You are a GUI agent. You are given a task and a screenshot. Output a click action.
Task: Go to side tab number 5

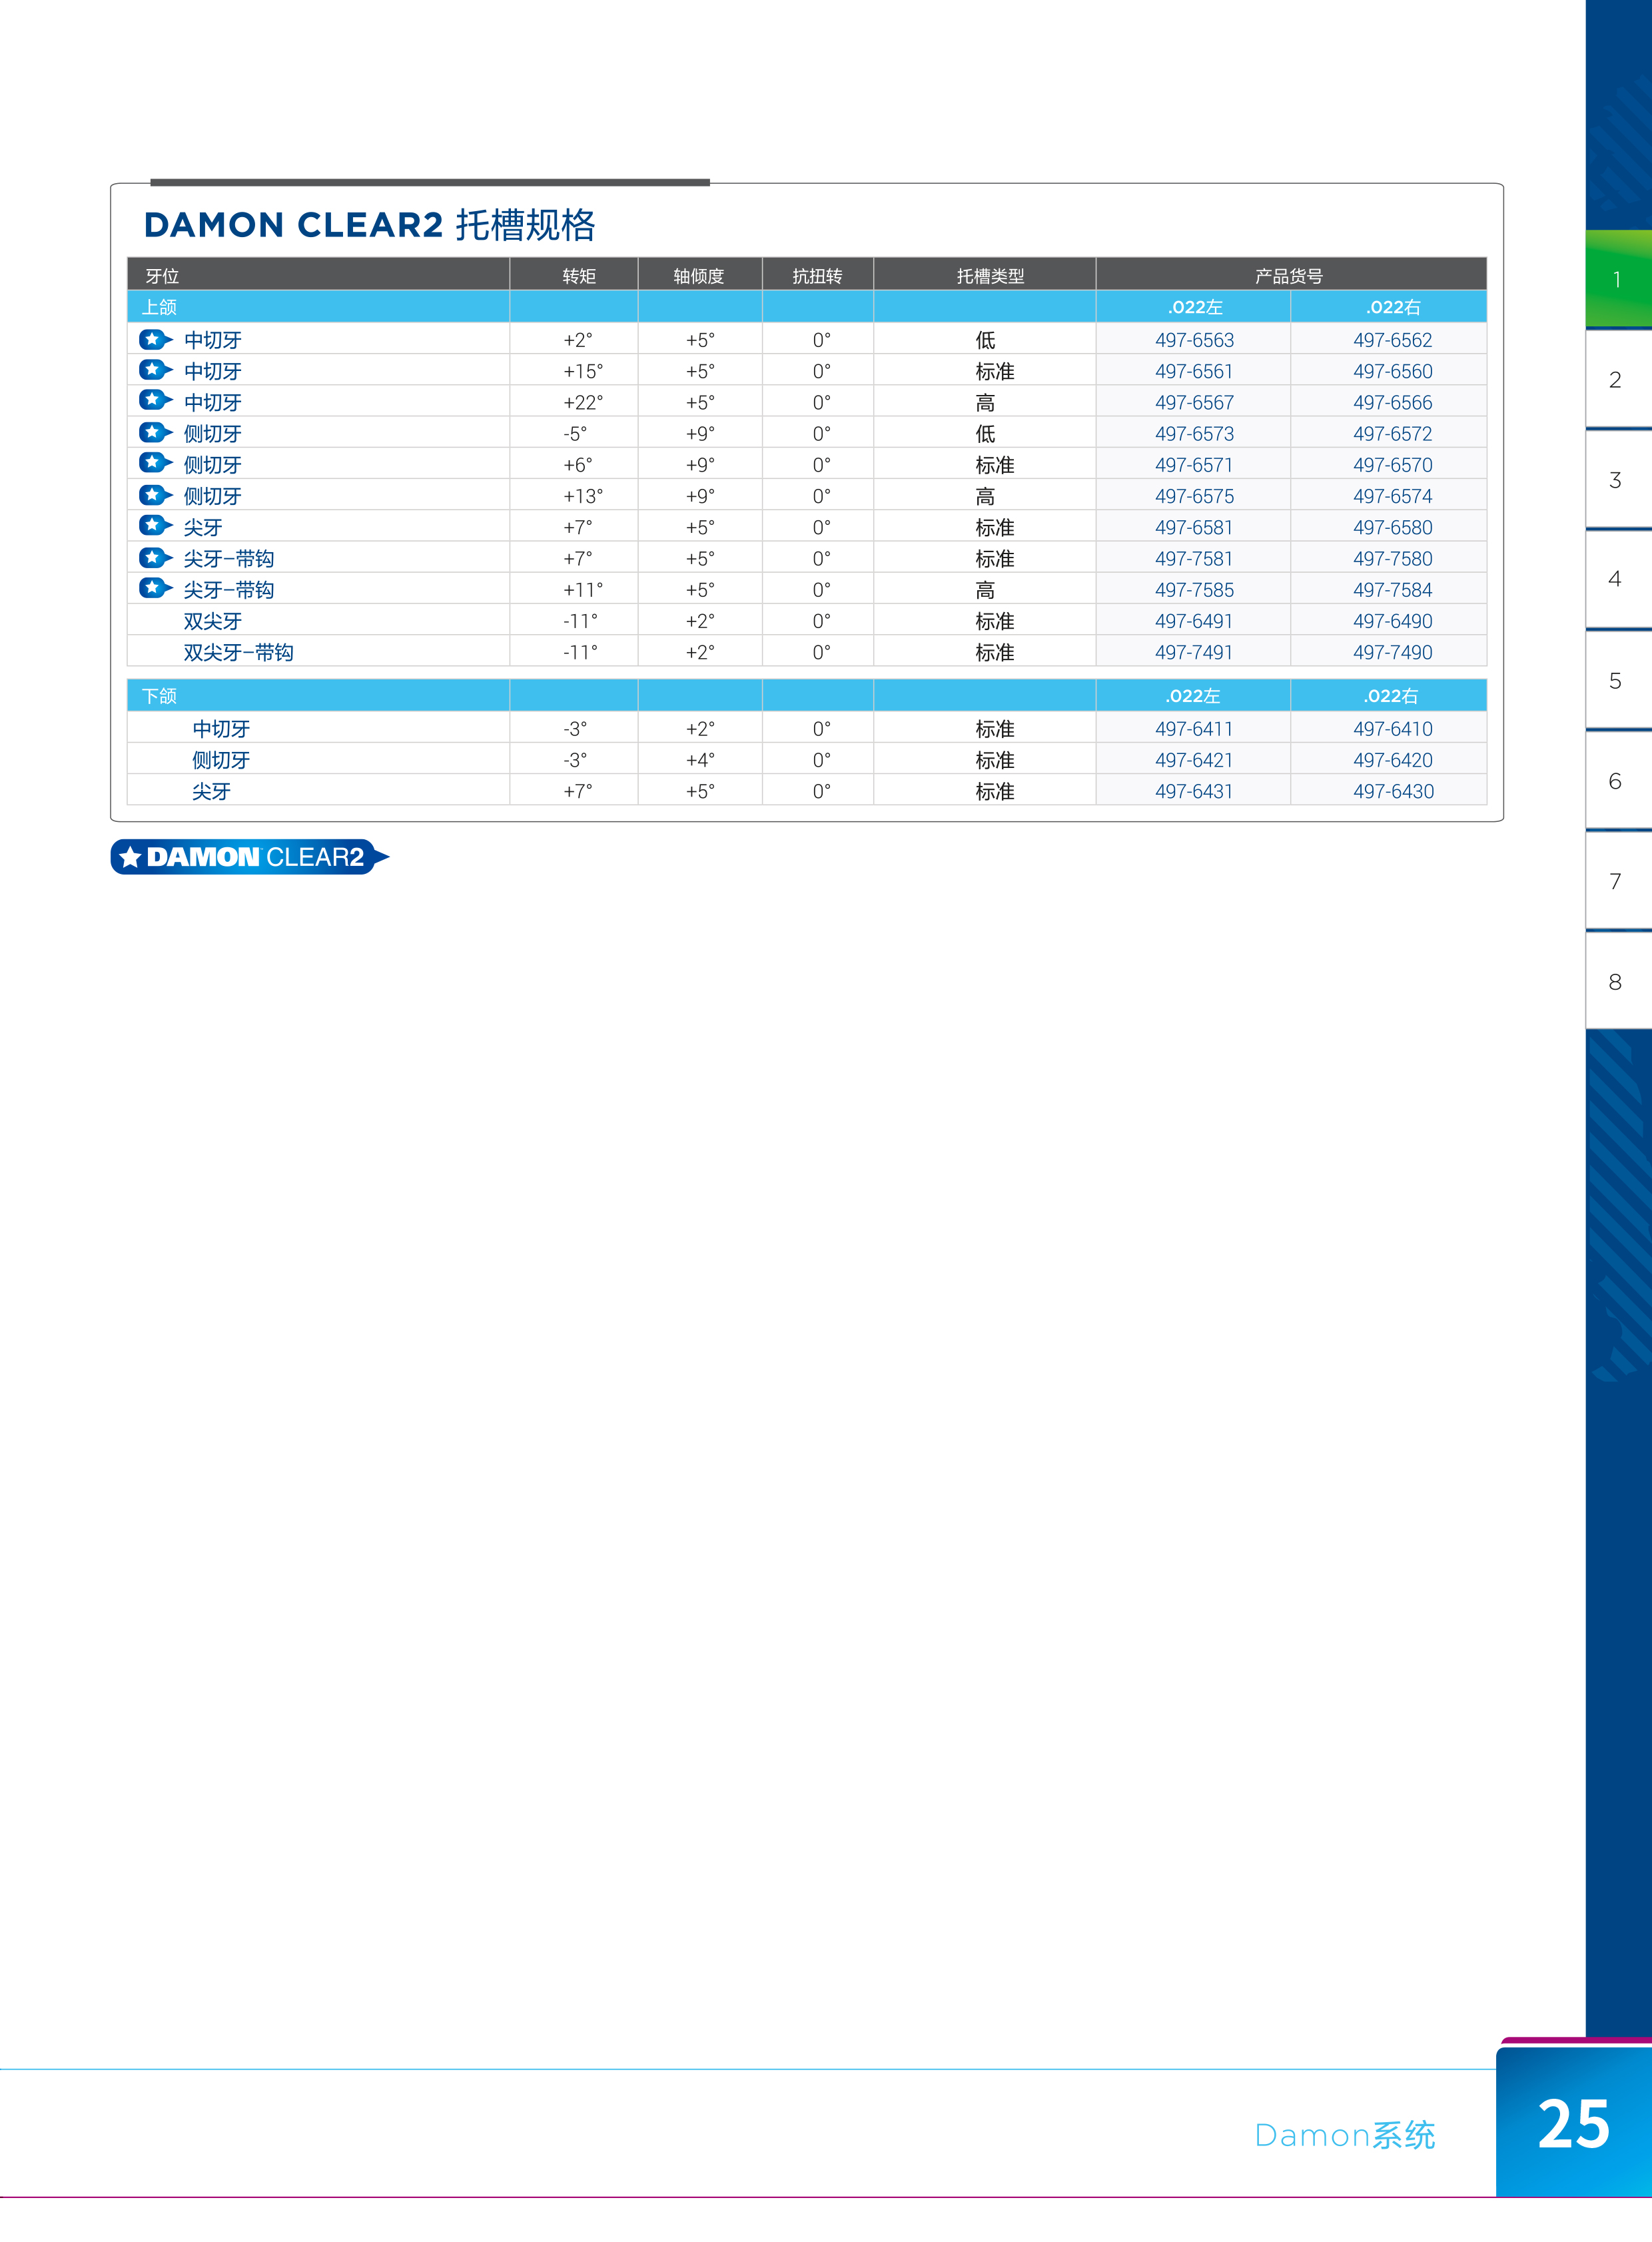1616,681
